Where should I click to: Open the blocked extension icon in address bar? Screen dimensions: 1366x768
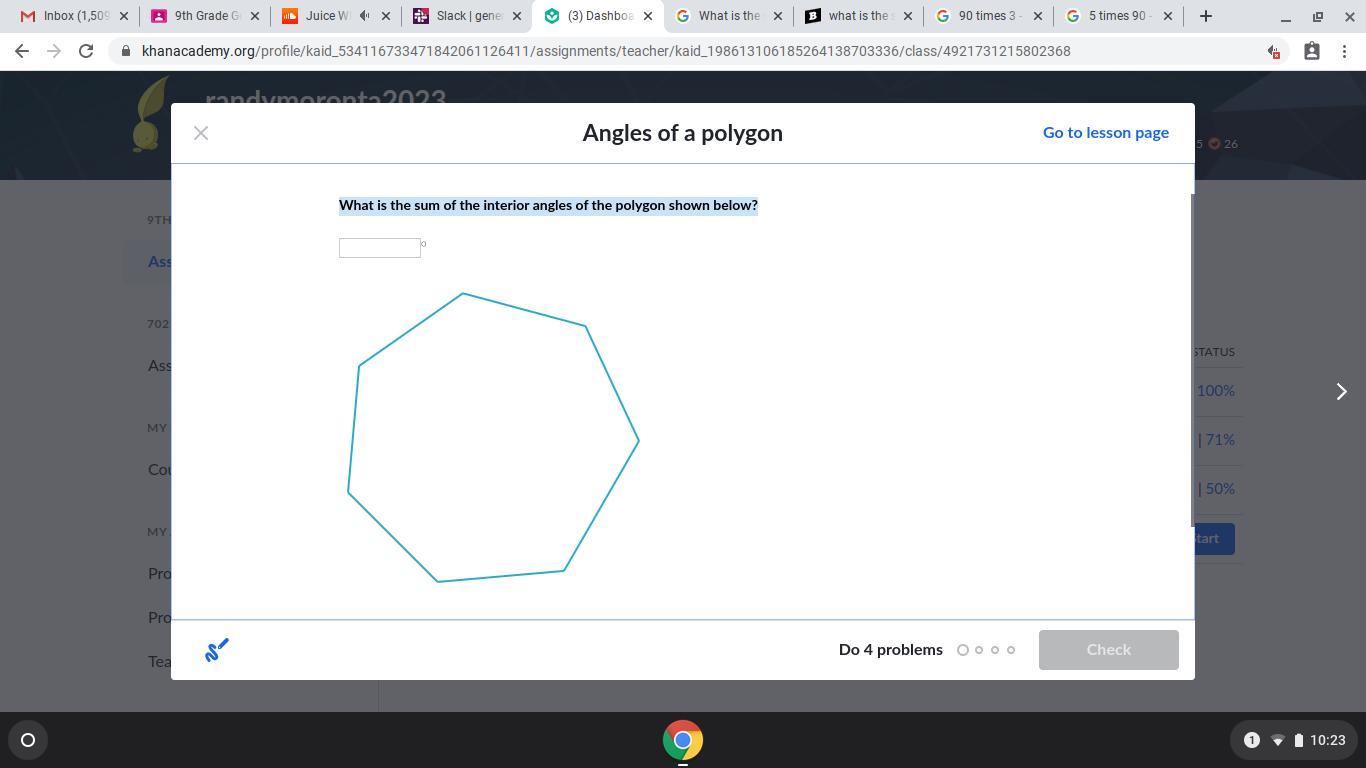(1273, 51)
